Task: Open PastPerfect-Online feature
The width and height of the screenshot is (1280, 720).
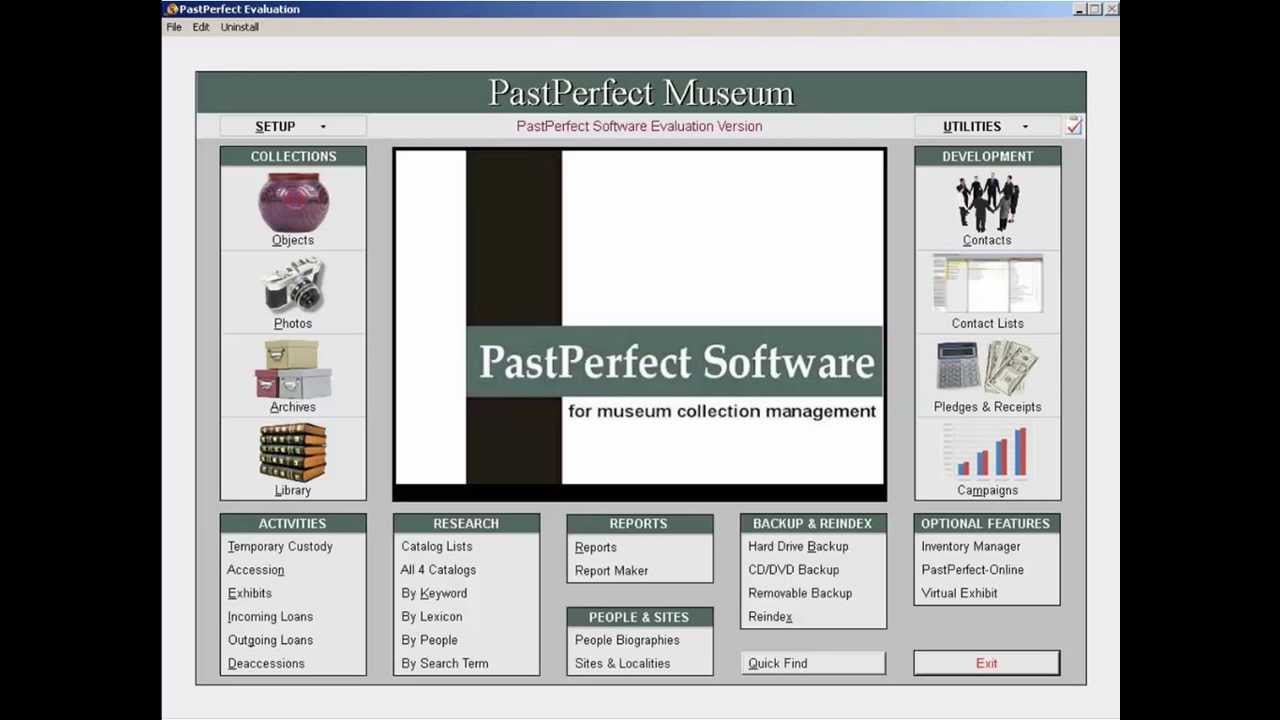Action: [x=973, y=570]
